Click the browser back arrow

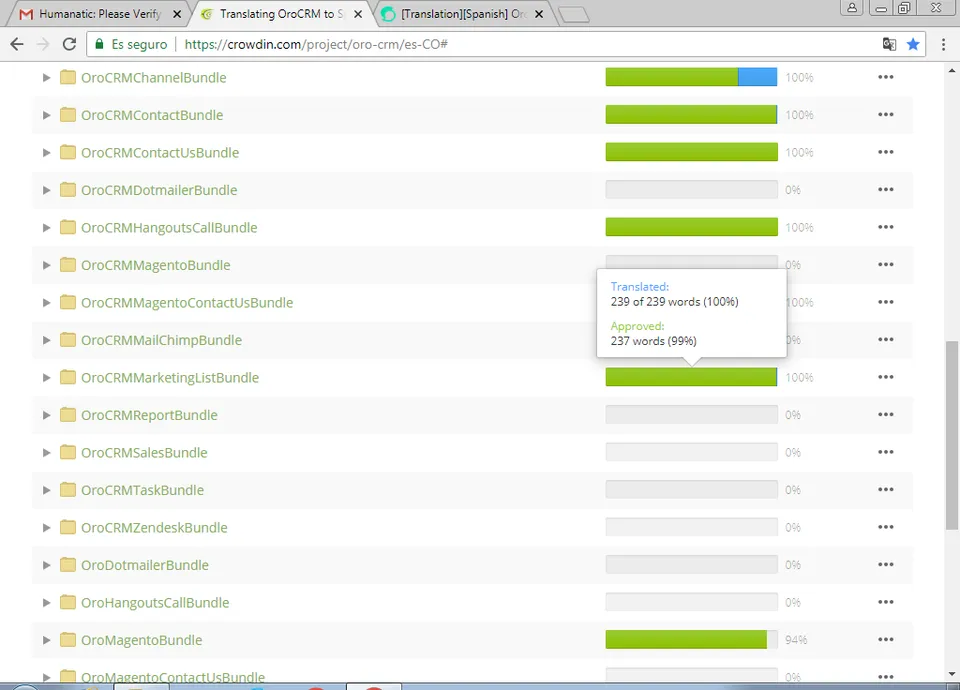point(17,44)
